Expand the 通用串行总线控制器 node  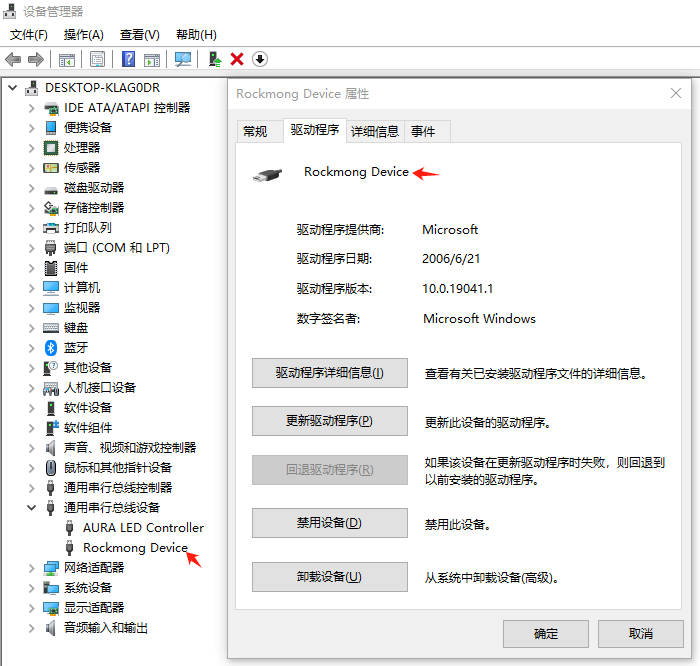[31, 488]
